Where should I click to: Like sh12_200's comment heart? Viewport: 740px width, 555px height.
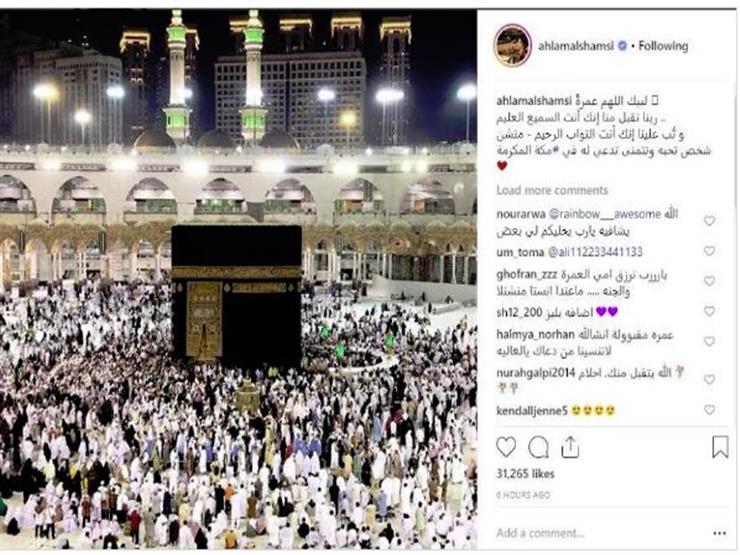[709, 311]
